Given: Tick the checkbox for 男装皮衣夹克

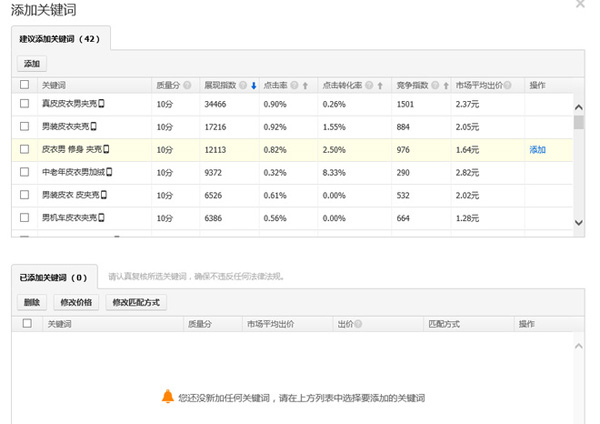Looking at the screenshot, I should tap(25, 127).
